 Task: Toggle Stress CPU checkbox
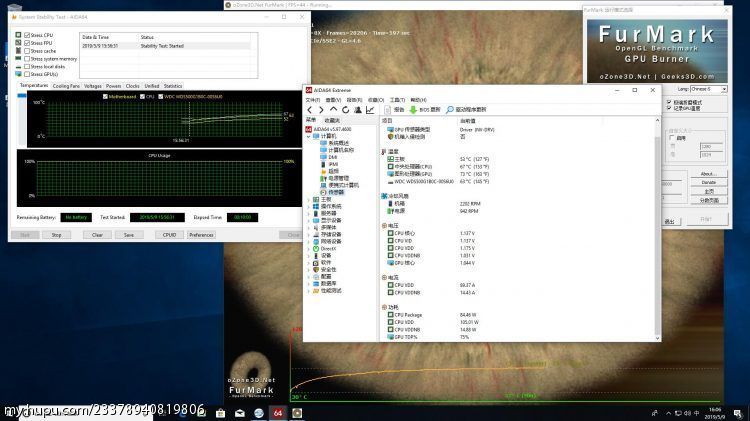coord(27,35)
